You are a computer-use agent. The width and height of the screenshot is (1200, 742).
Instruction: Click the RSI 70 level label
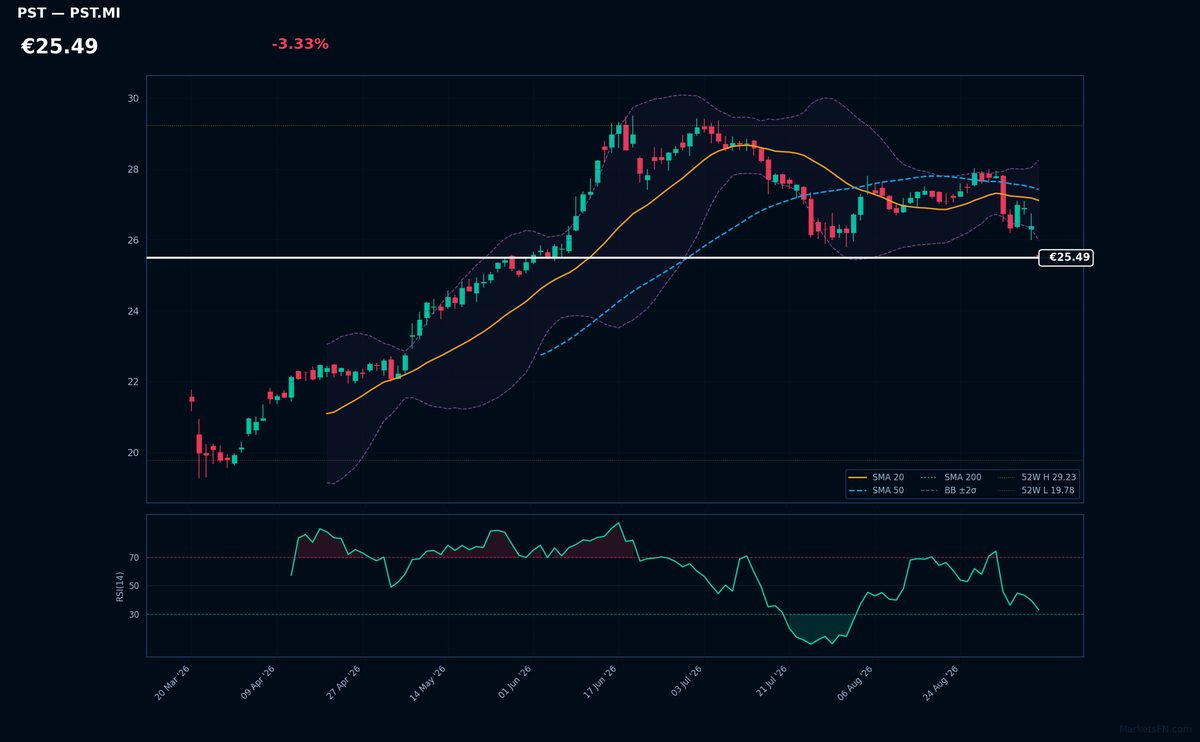pos(134,558)
